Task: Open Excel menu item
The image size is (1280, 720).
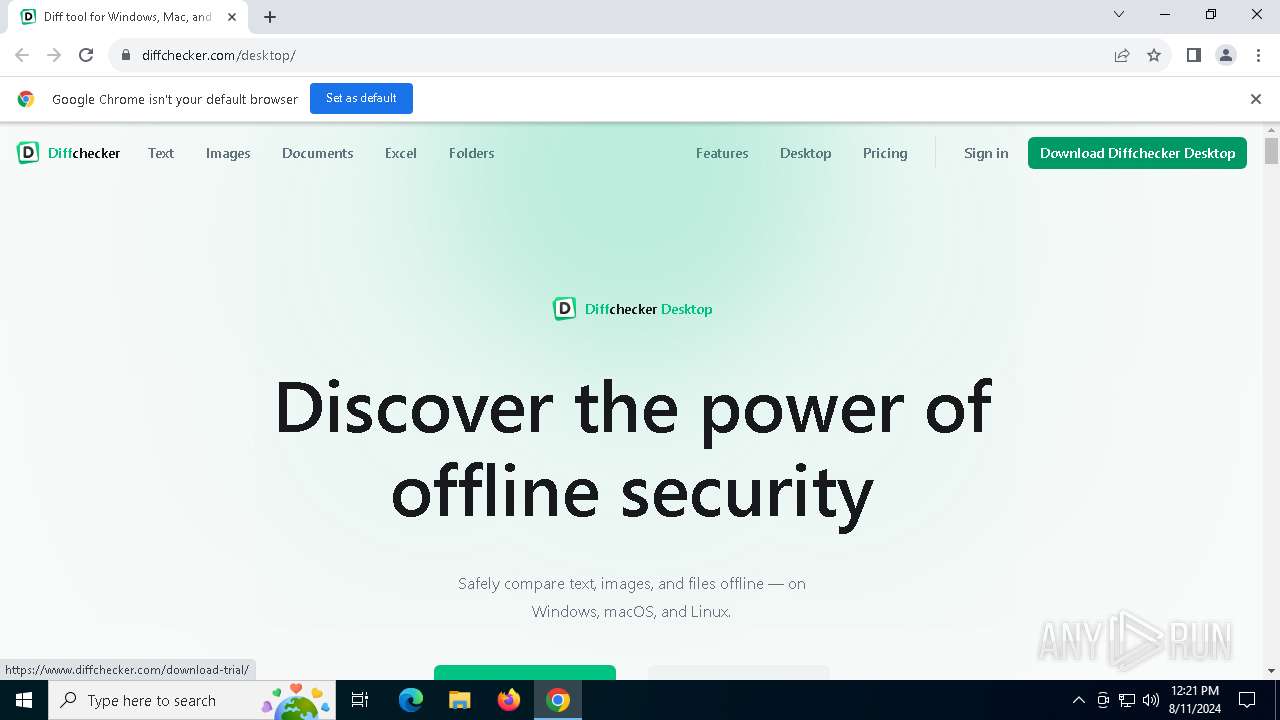Action: [401, 153]
